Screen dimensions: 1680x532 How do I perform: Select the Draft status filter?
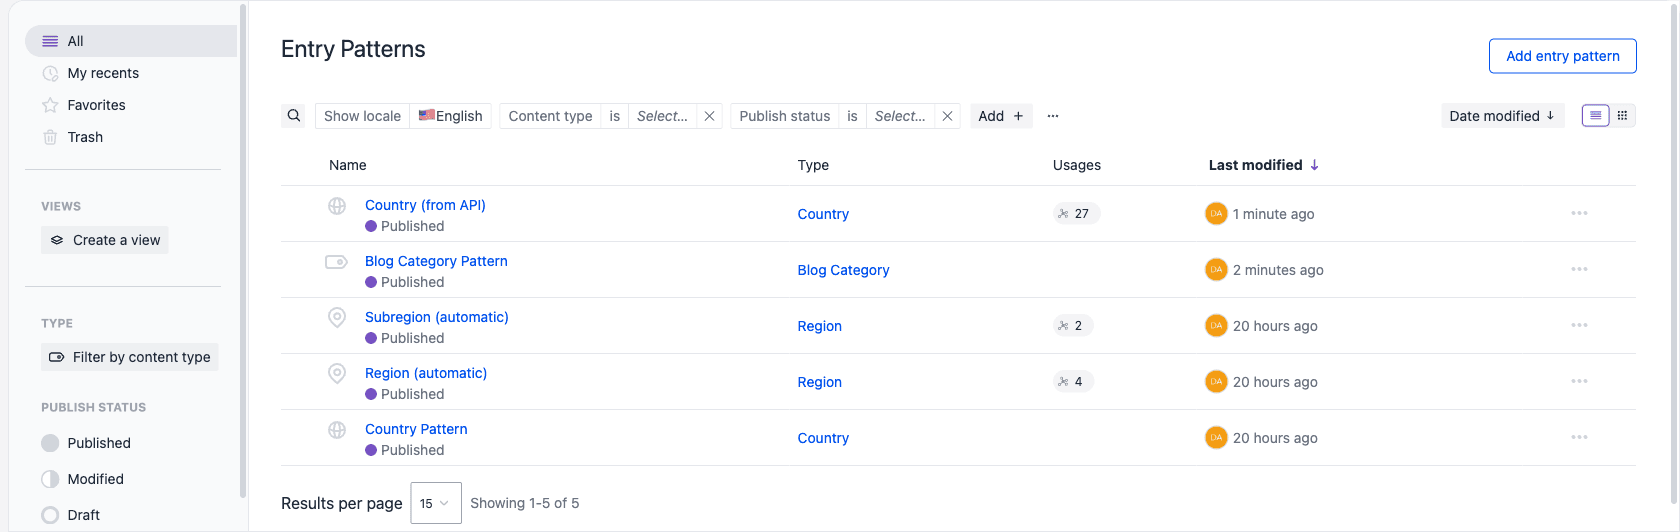[x=71, y=515]
